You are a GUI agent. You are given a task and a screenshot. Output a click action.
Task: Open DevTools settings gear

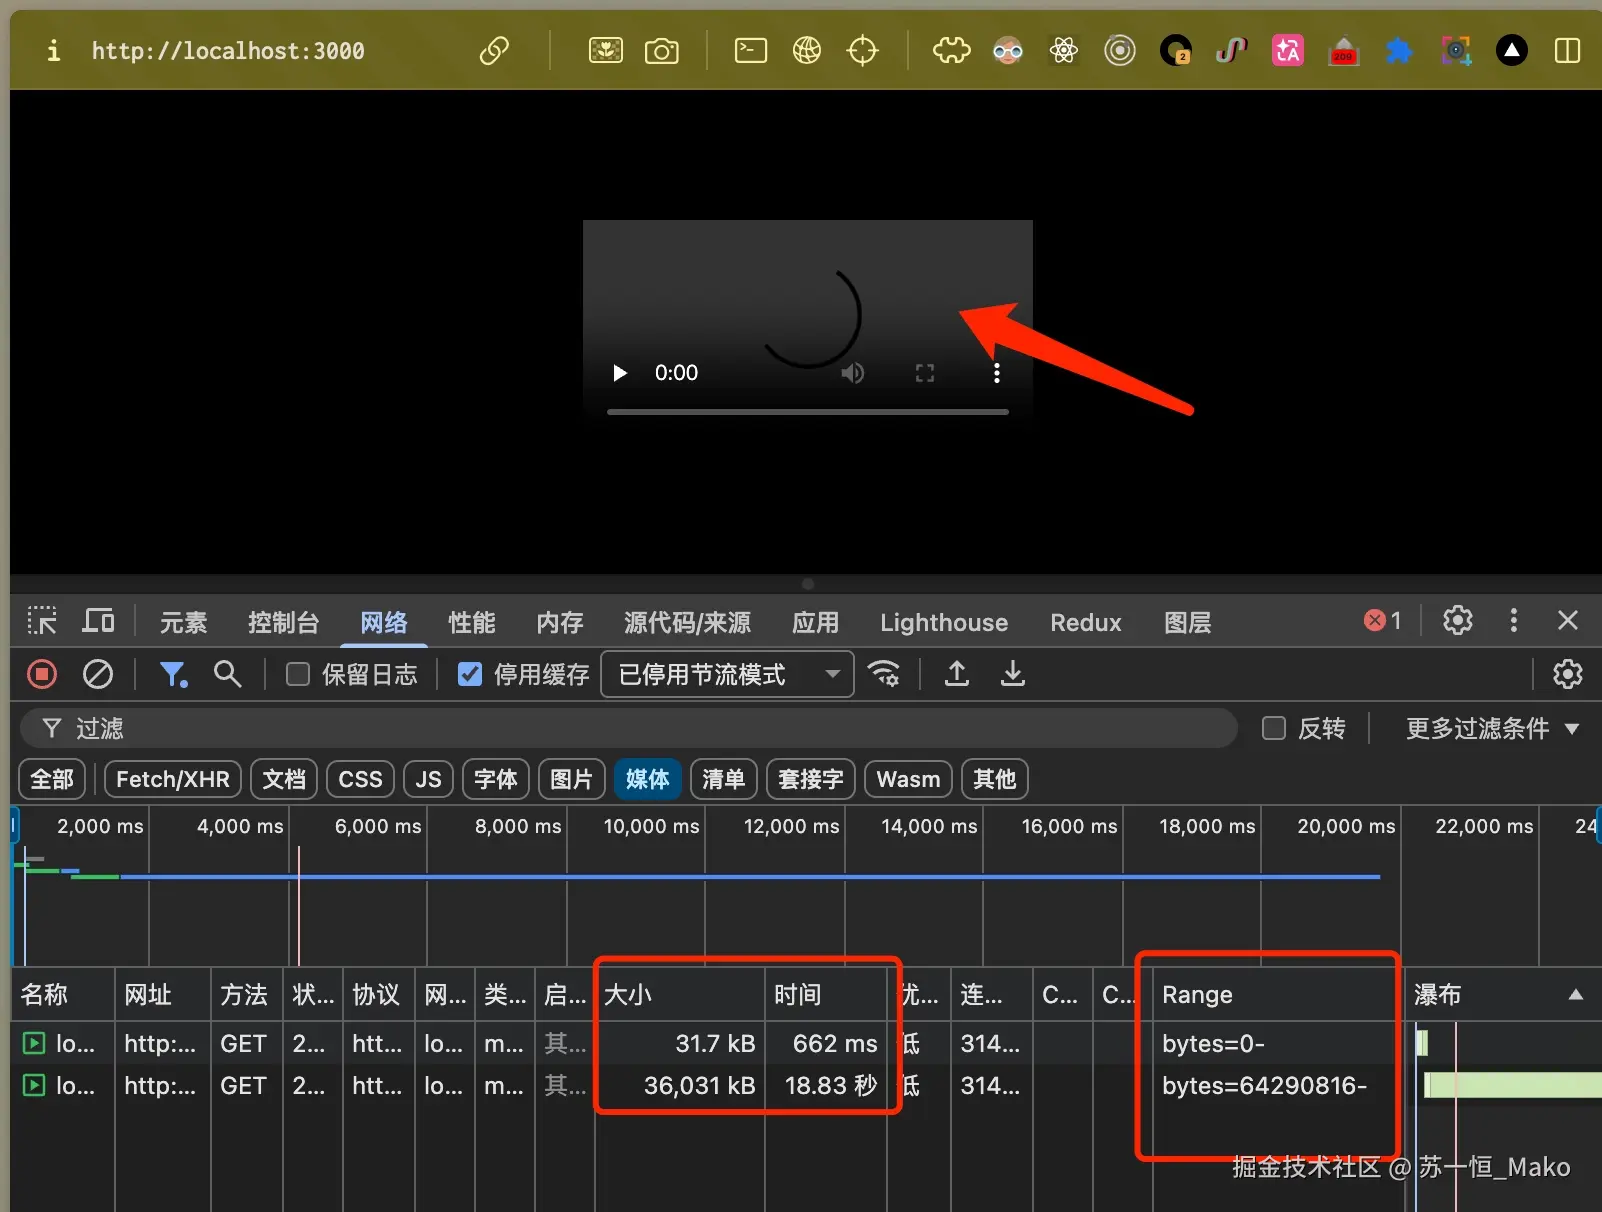pyautogui.click(x=1457, y=621)
